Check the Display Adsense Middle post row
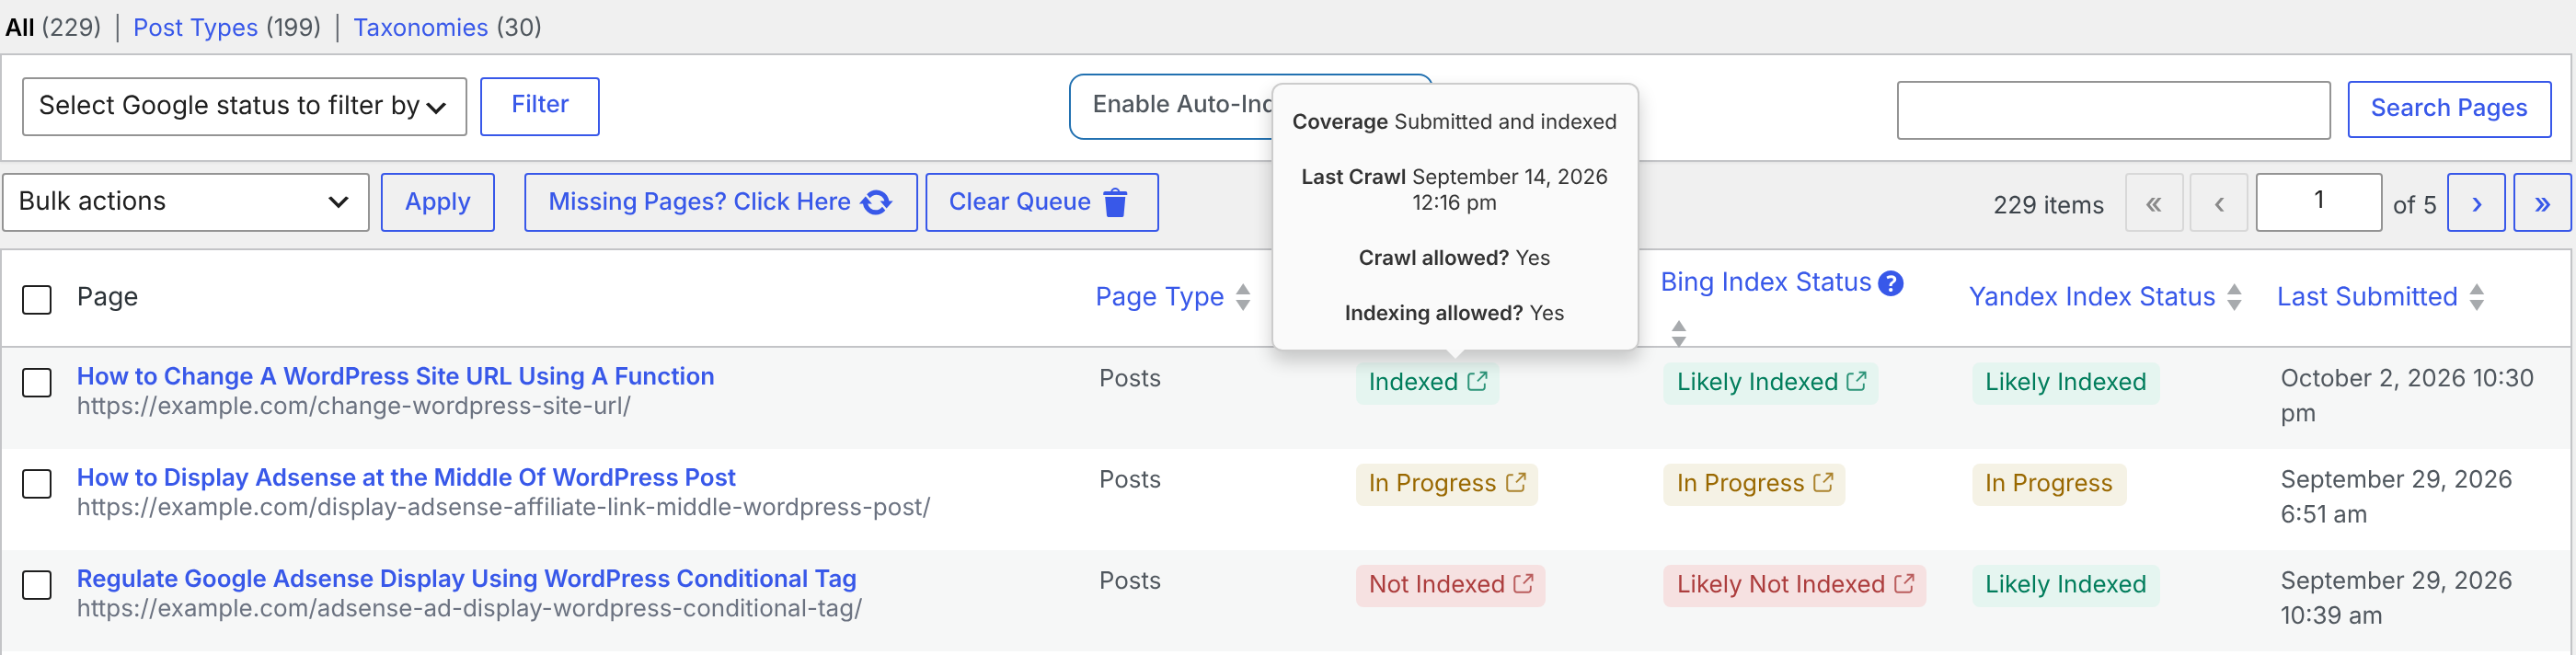The width and height of the screenshot is (2576, 655). pyautogui.click(x=37, y=483)
